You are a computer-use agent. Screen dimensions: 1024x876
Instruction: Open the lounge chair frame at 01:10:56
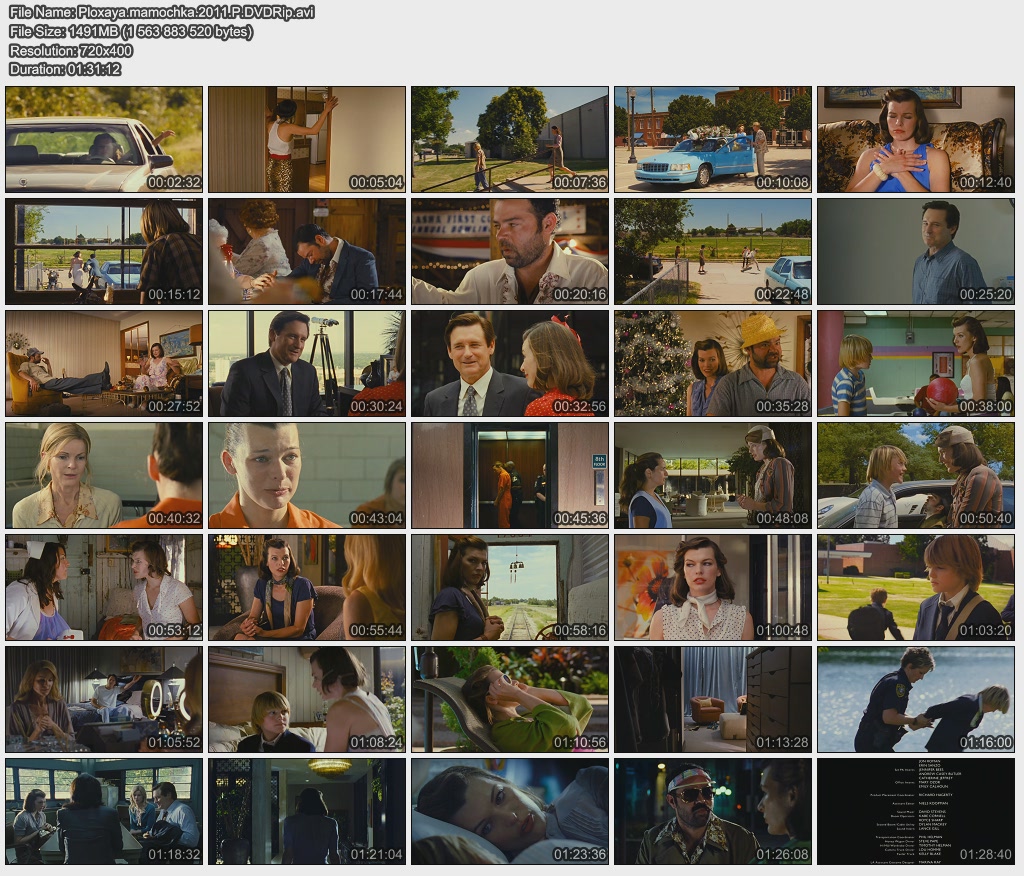coord(510,700)
